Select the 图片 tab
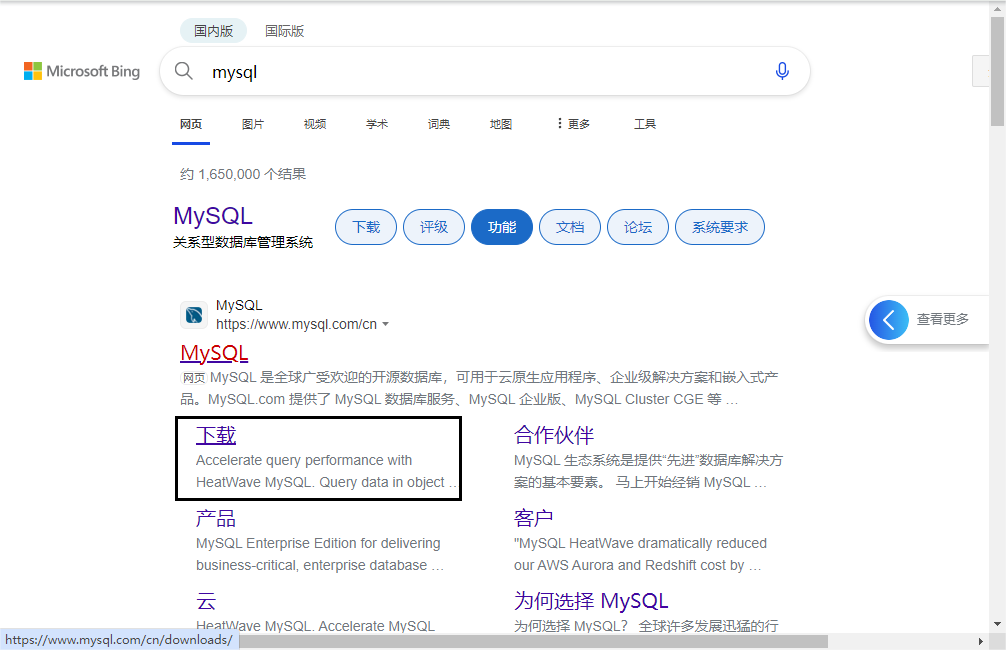The width and height of the screenshot is (1006, 650). coord(253,124)
